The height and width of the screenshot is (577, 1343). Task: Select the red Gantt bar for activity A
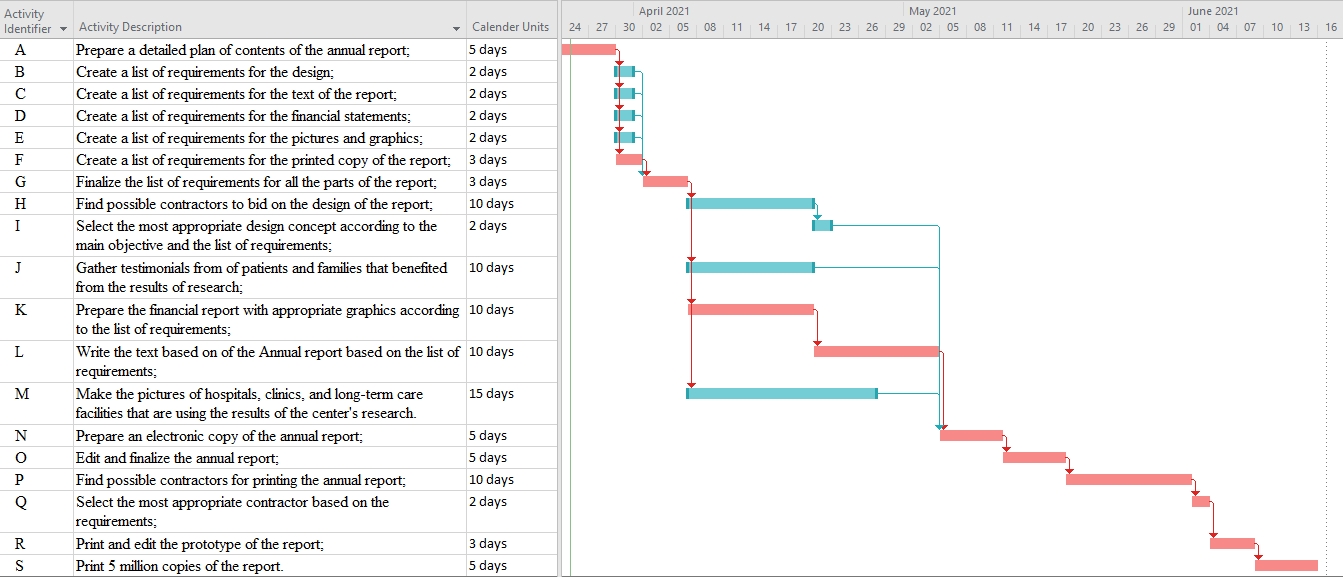click(x=589, y=50)
